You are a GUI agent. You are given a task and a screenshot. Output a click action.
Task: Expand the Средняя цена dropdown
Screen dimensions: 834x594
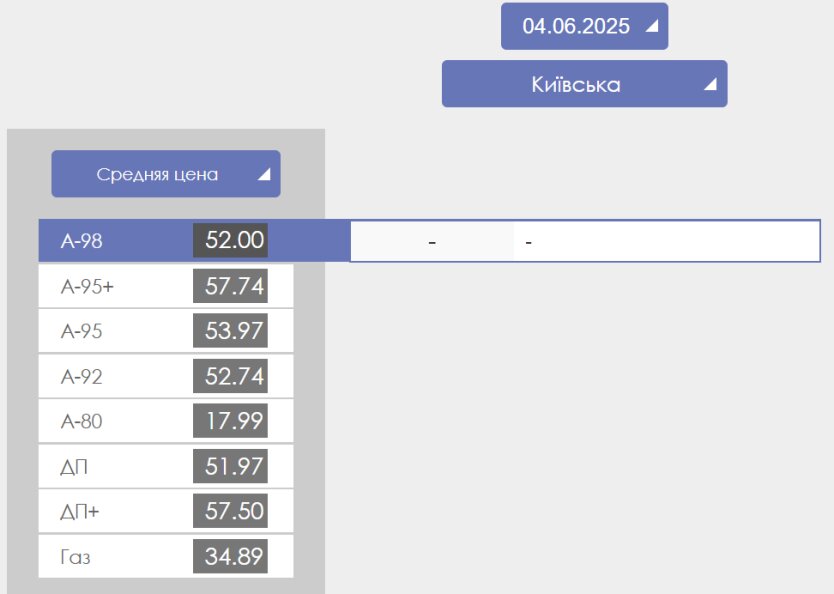(x=166, y=174)
